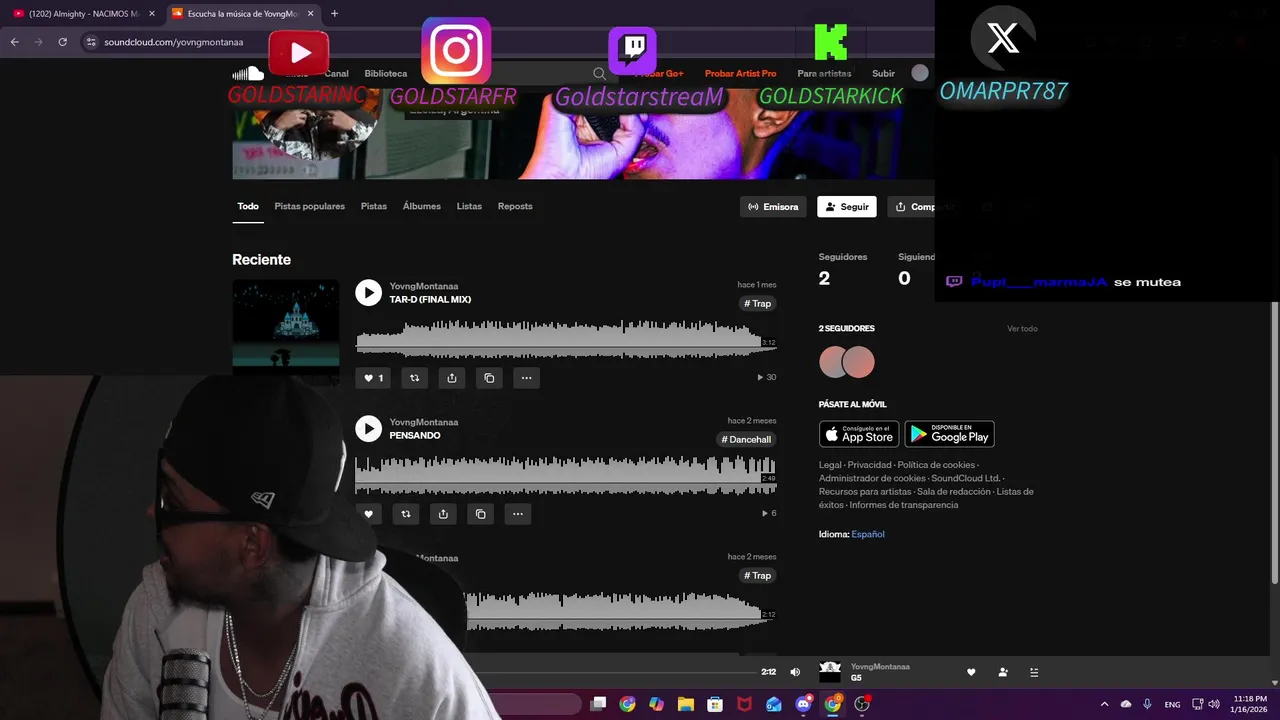Toggle player volume mute icon
Image resolution: width=1280 pixels, height=720 pixels.
[x=795, y=672]
